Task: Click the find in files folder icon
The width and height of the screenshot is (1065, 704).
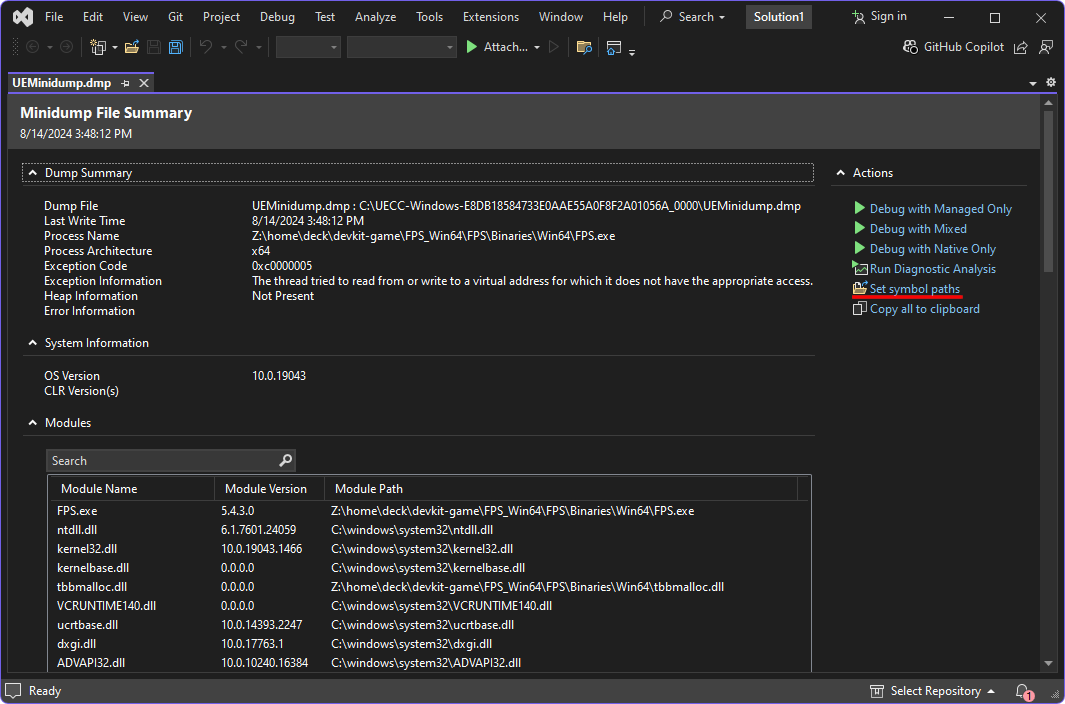Action: click(x=583, y=47)
